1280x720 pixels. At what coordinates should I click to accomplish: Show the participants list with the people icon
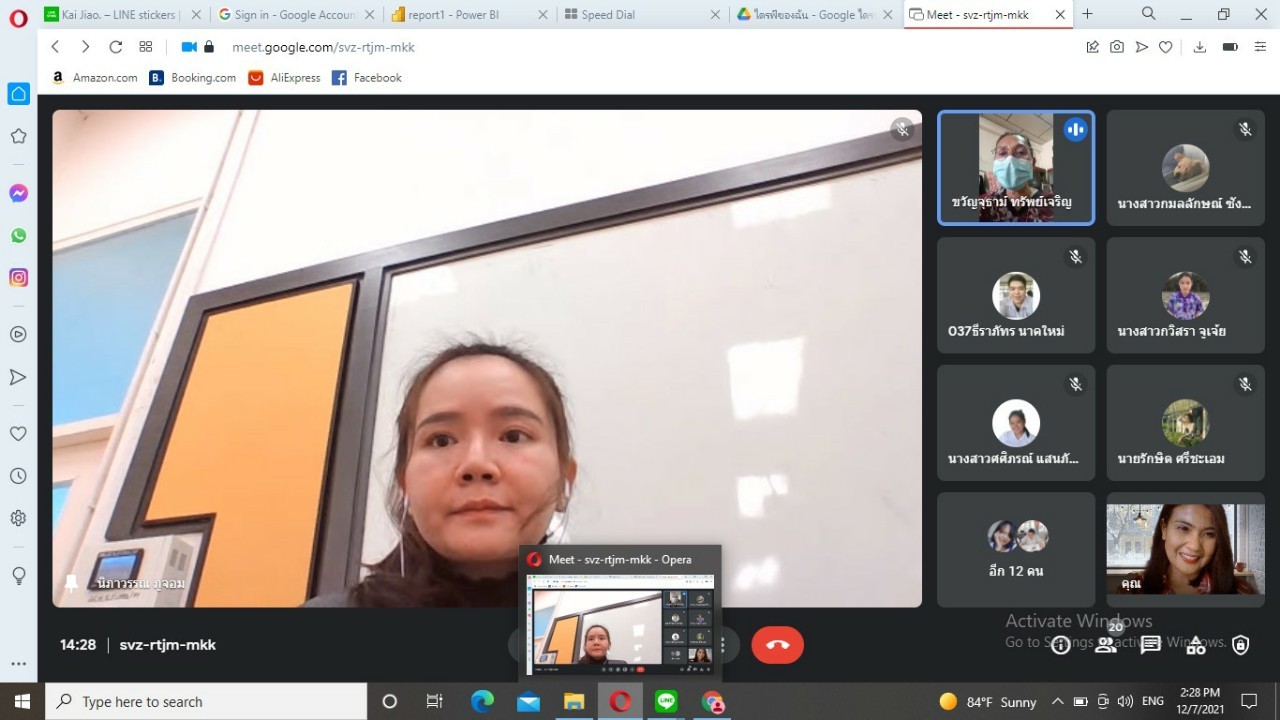click(x=1106, y=645)
